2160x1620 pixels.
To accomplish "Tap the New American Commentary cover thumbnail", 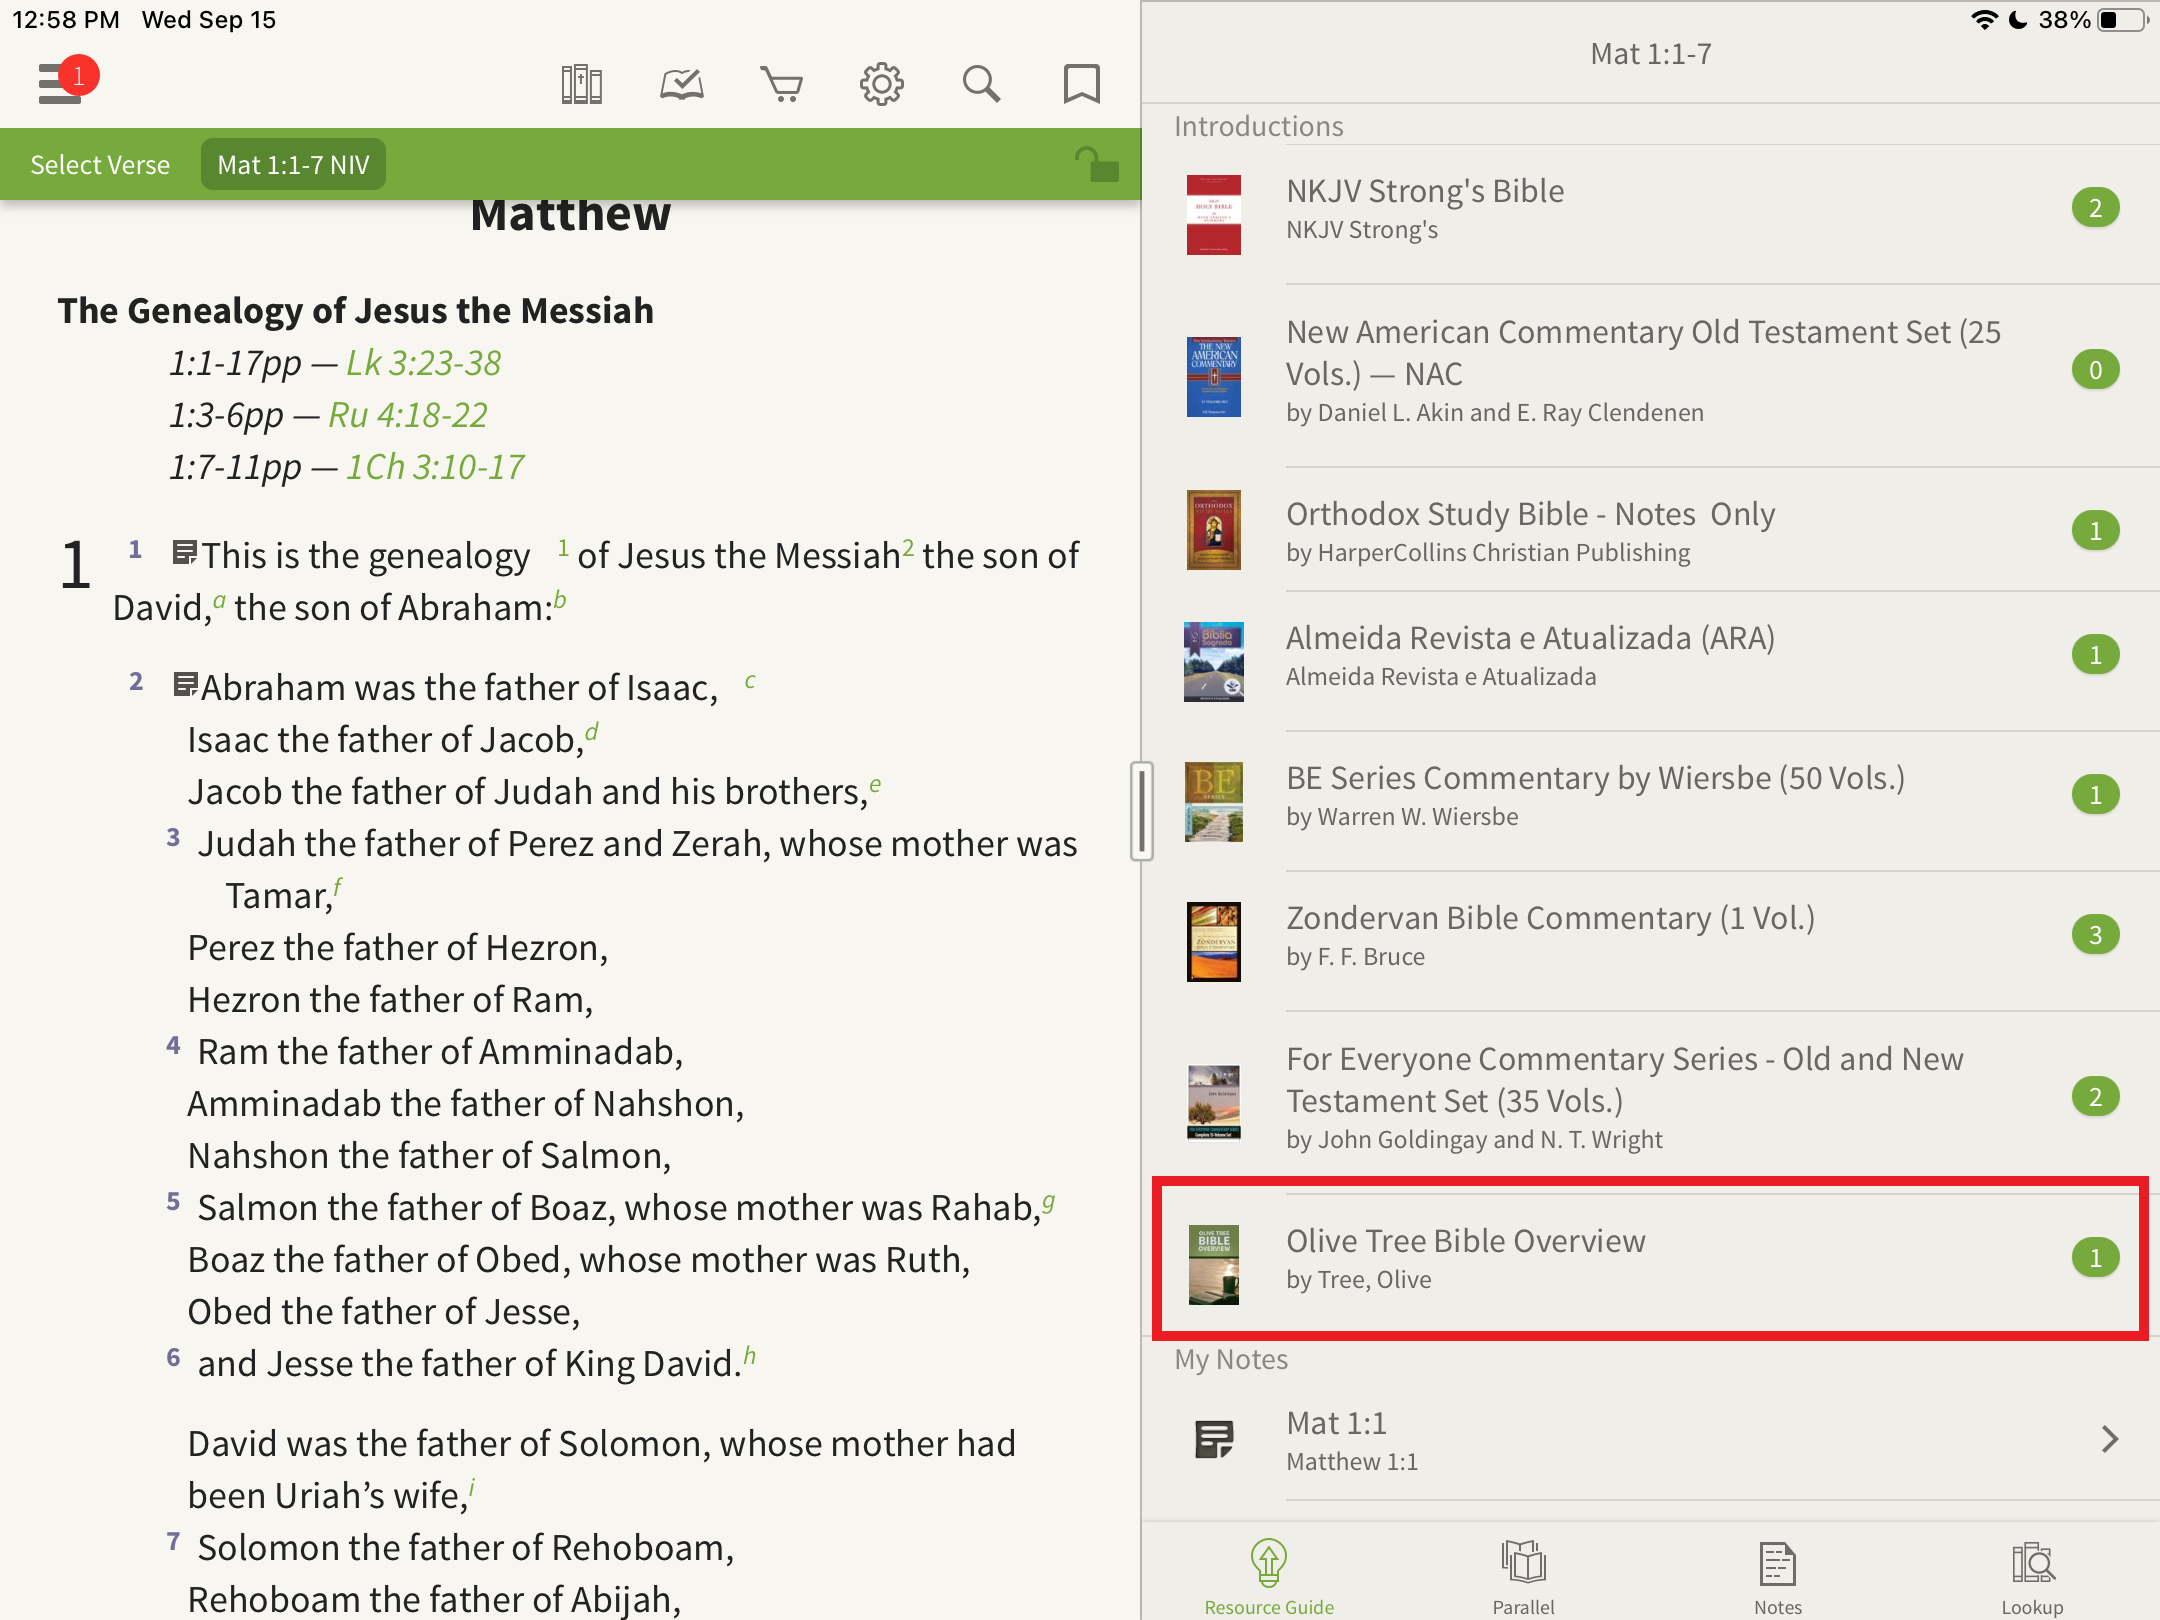I will pos(1213,377).
